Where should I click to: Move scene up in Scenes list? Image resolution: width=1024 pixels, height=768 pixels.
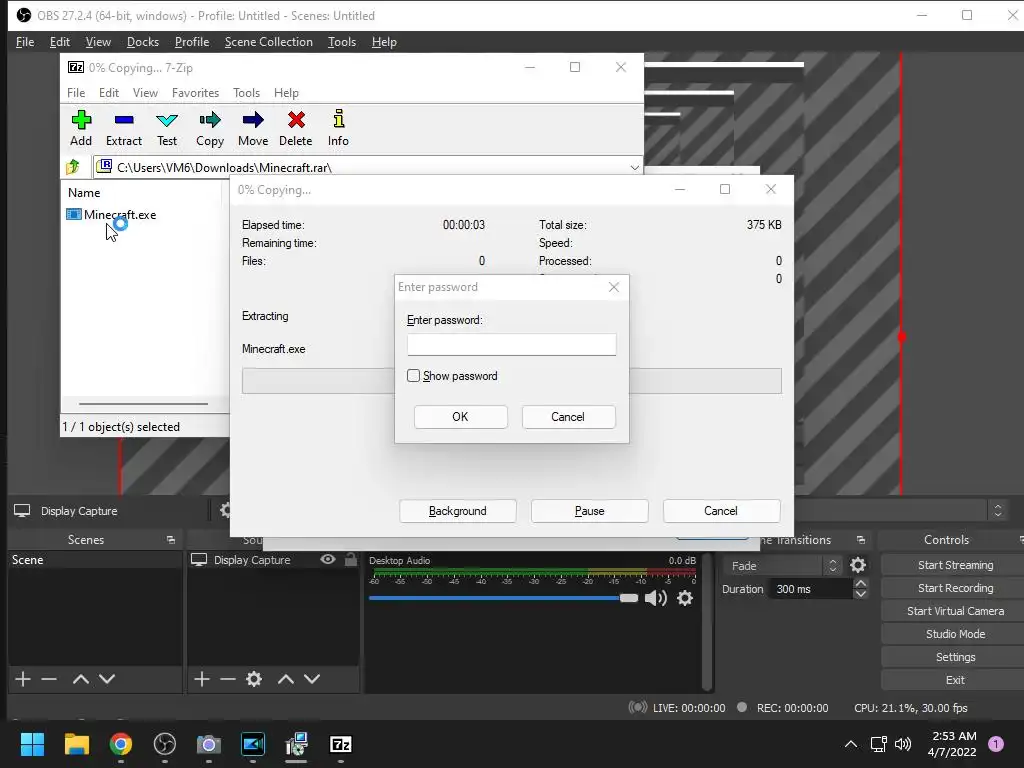(80, 679)
